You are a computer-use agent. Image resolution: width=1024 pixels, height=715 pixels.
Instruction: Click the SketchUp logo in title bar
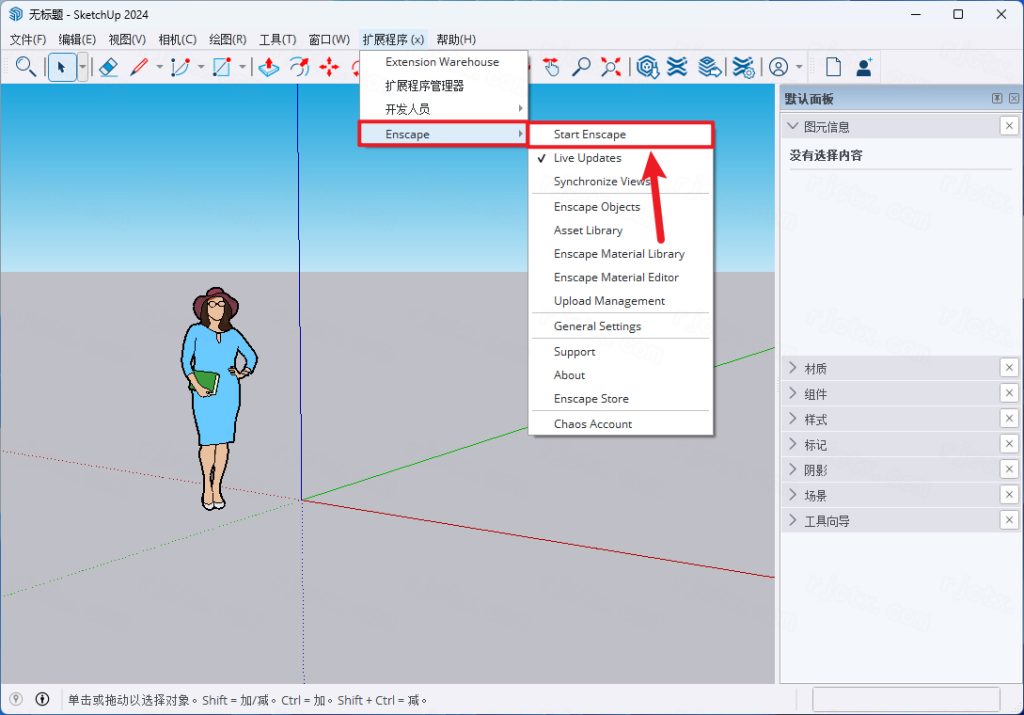[15, 14]
